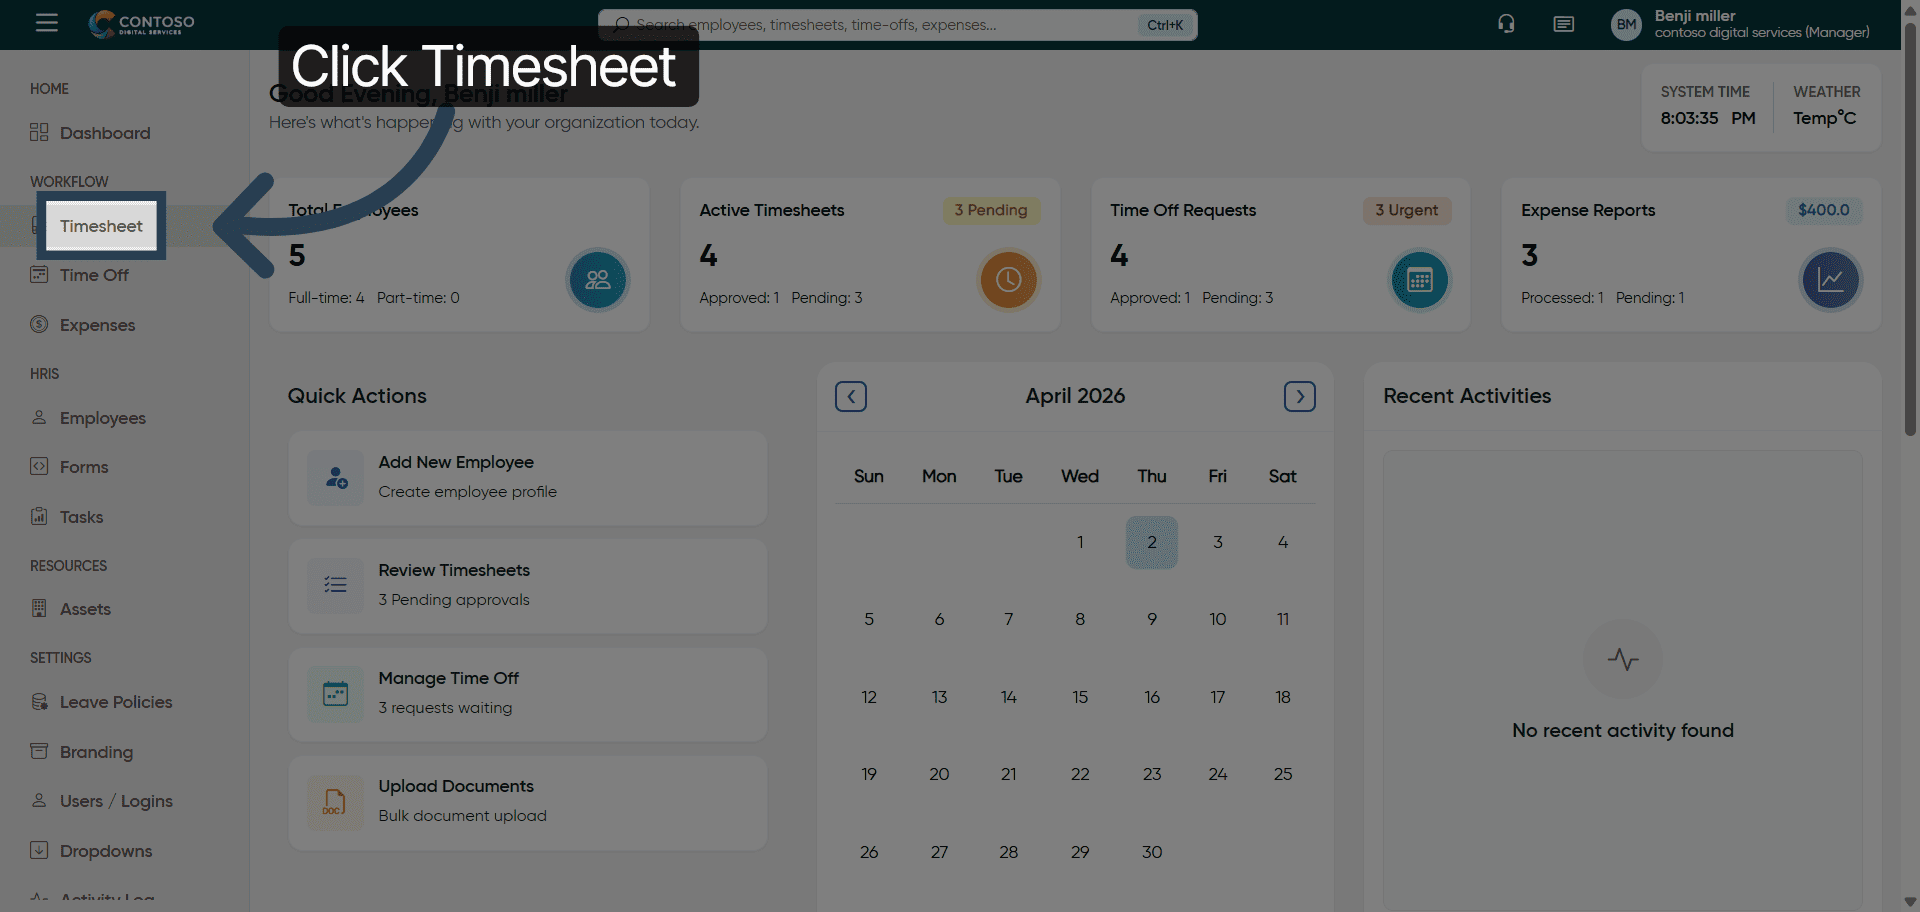The width and height of the screenshot is (1920, 912).
Task: Go to previous month in calendar
Action: pos(851,397)
